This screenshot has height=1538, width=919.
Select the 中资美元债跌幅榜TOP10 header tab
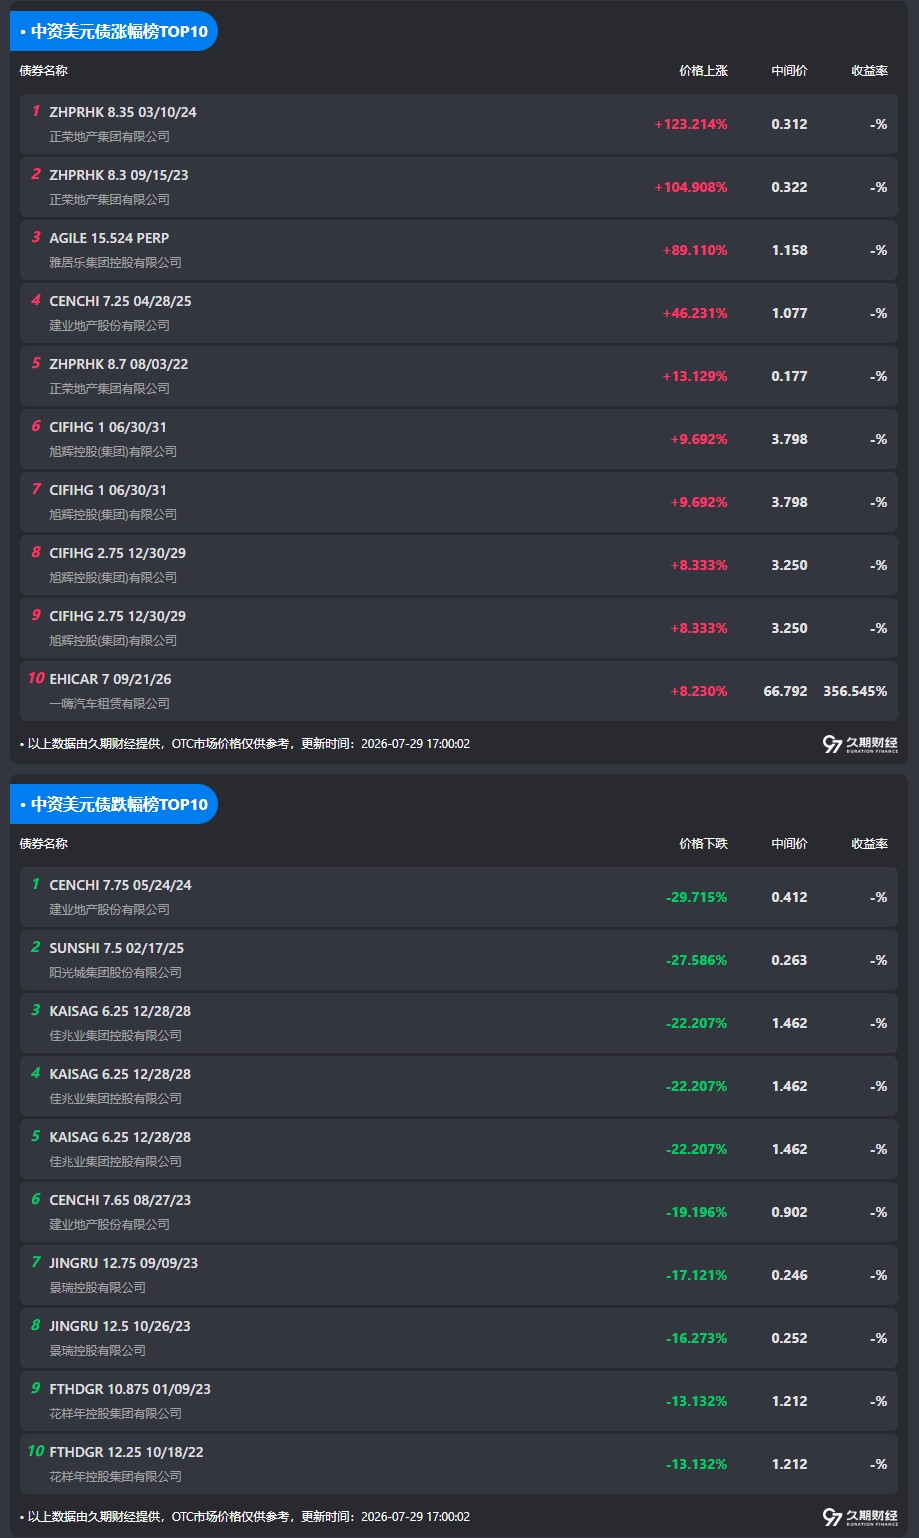pyautogui.click(x=114, y=804)
